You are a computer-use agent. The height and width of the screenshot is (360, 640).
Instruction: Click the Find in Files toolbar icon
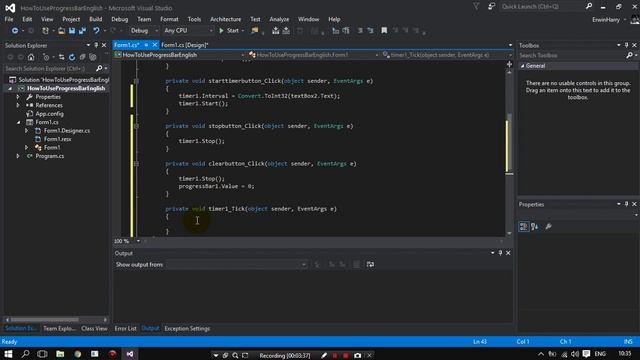pos(255,31)
